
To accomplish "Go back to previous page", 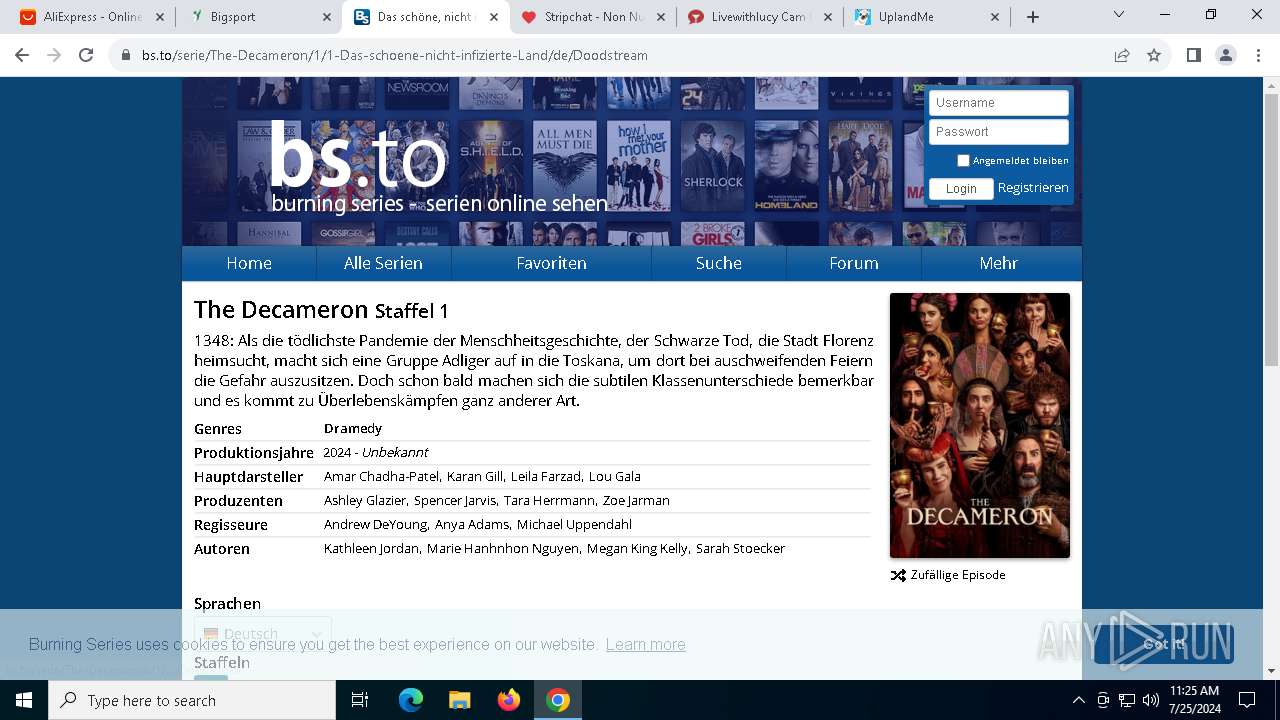I will click(22, 55).
